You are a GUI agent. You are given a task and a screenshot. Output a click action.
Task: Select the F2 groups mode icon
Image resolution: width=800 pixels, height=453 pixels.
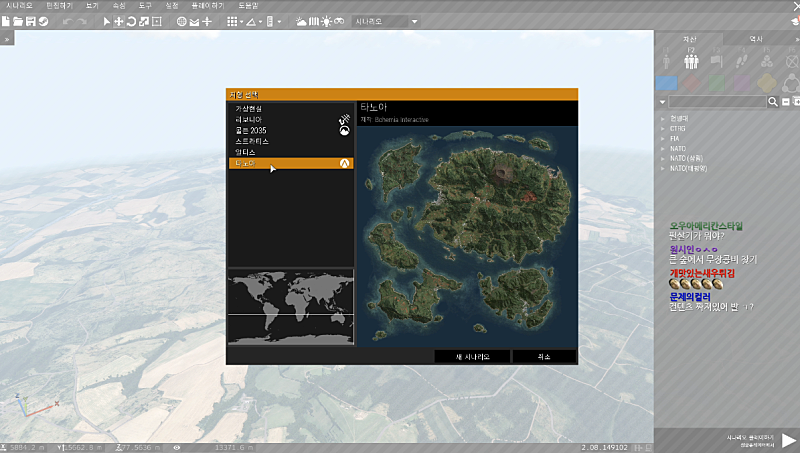coord(691,61)
